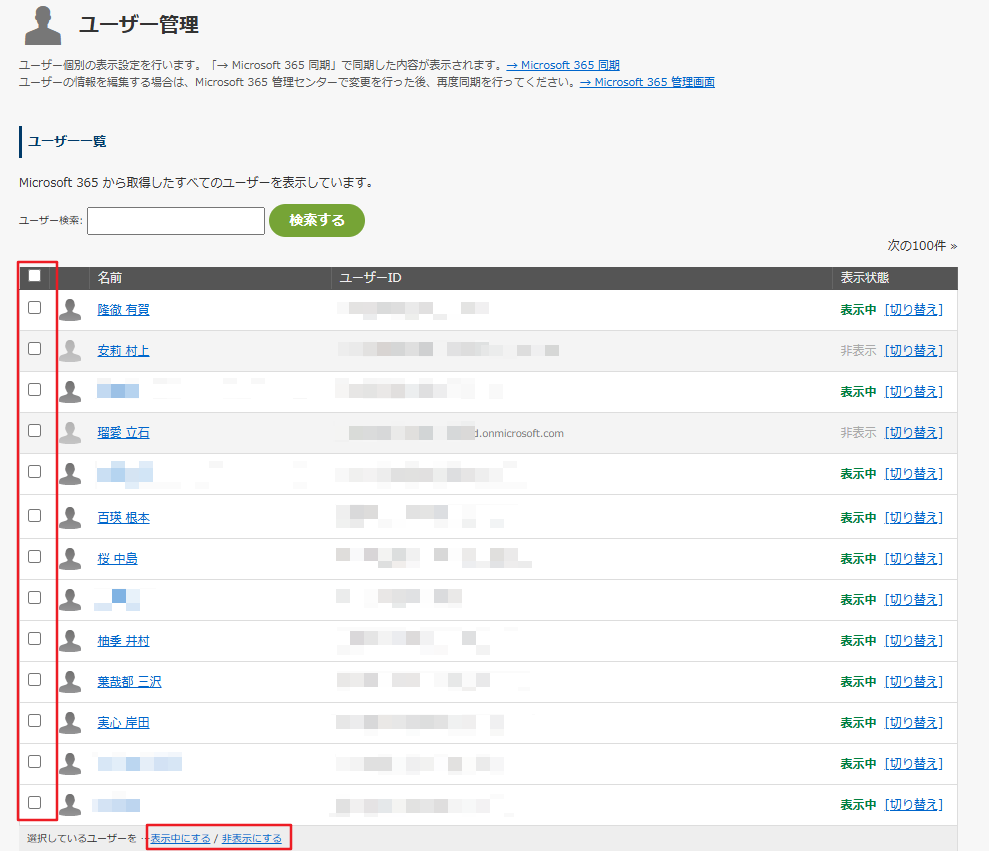Click the avatar icon of 業哉都 三沢
The height and width of the screenshot is (851, 989).
click(70, 682)
